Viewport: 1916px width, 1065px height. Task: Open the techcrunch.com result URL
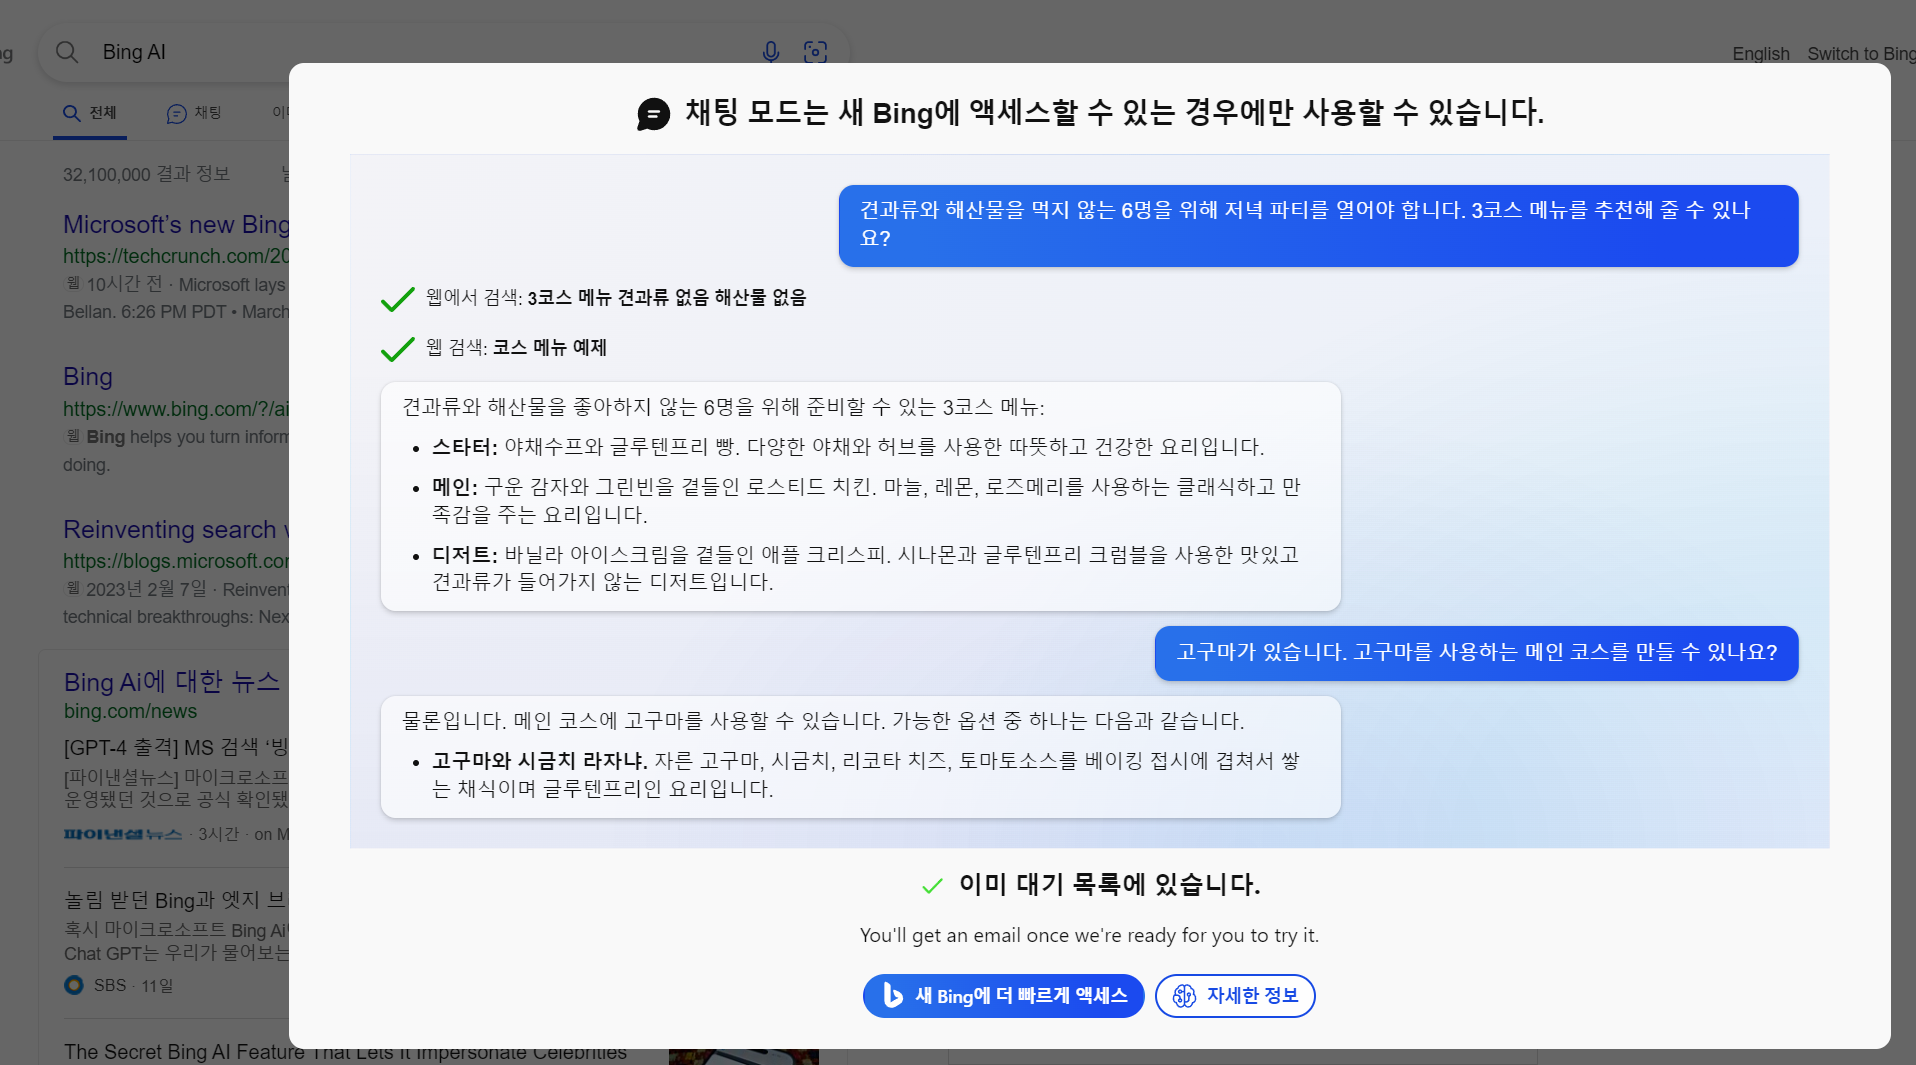coord(176,256)
